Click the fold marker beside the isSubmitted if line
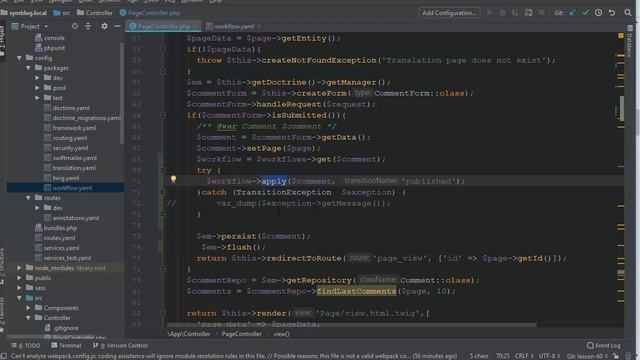Screen dimensions: 640x360 [x=163, y=116]
